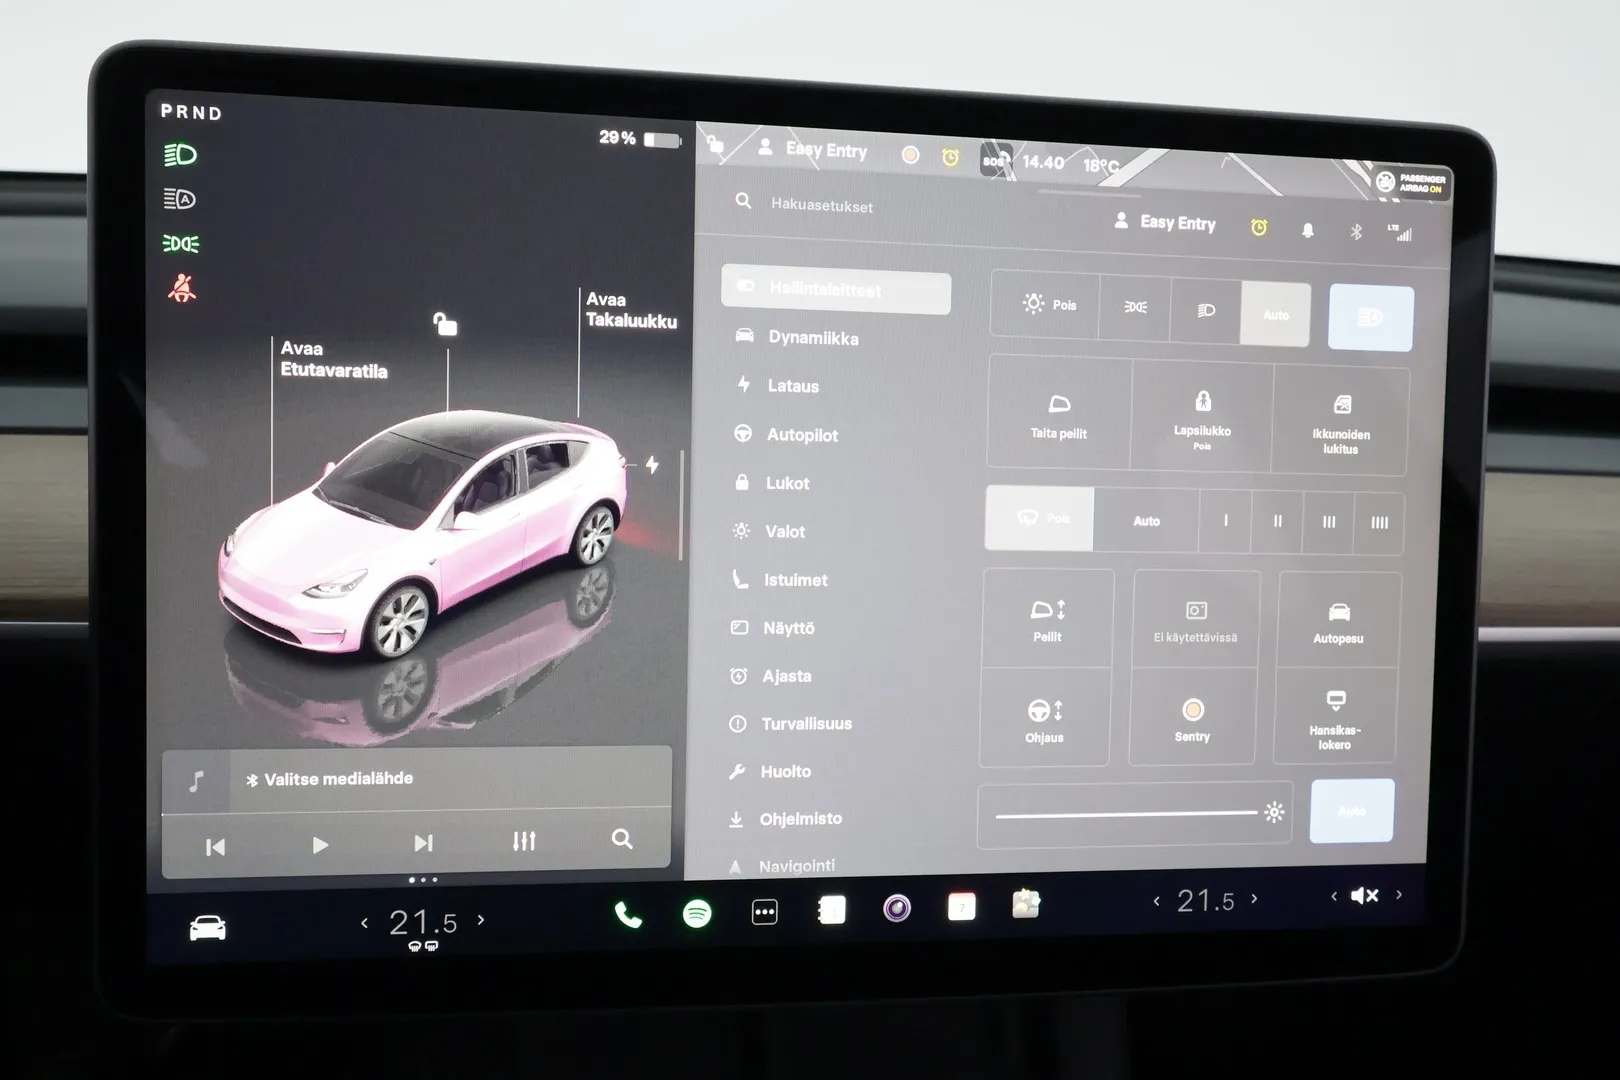Open Hansikaslokero glovebox
Image resolution: width=1620 pixels, height=1080 pixels.
1335,718
